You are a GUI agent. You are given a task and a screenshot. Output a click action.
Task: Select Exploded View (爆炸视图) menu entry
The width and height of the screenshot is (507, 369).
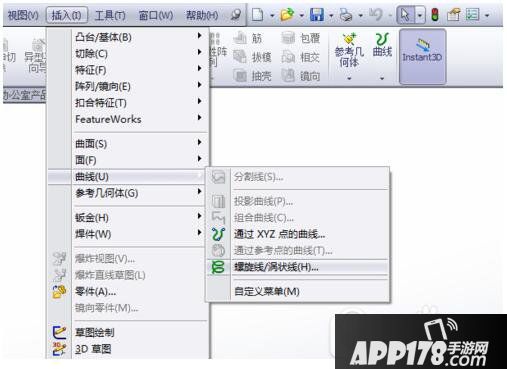pos(128,259)
